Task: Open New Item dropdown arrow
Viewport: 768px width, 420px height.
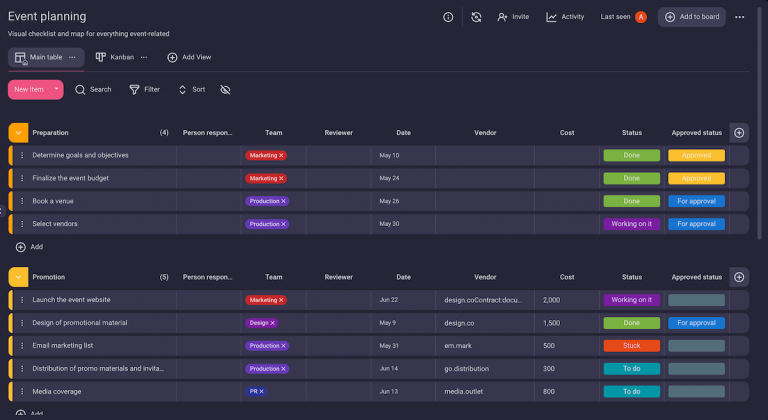Action: click(x=56, y=89)
